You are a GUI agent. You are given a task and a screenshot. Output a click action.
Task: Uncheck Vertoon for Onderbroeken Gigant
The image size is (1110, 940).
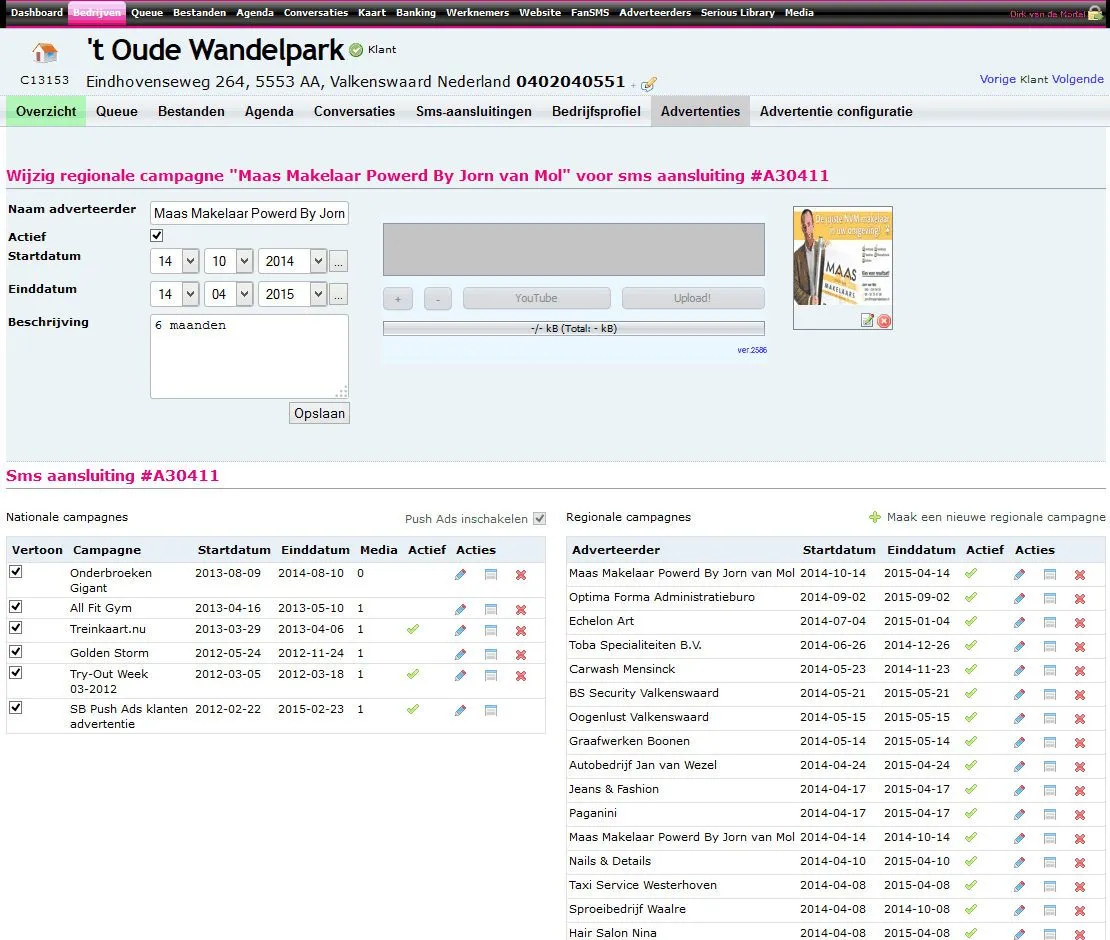click(16, 572)
